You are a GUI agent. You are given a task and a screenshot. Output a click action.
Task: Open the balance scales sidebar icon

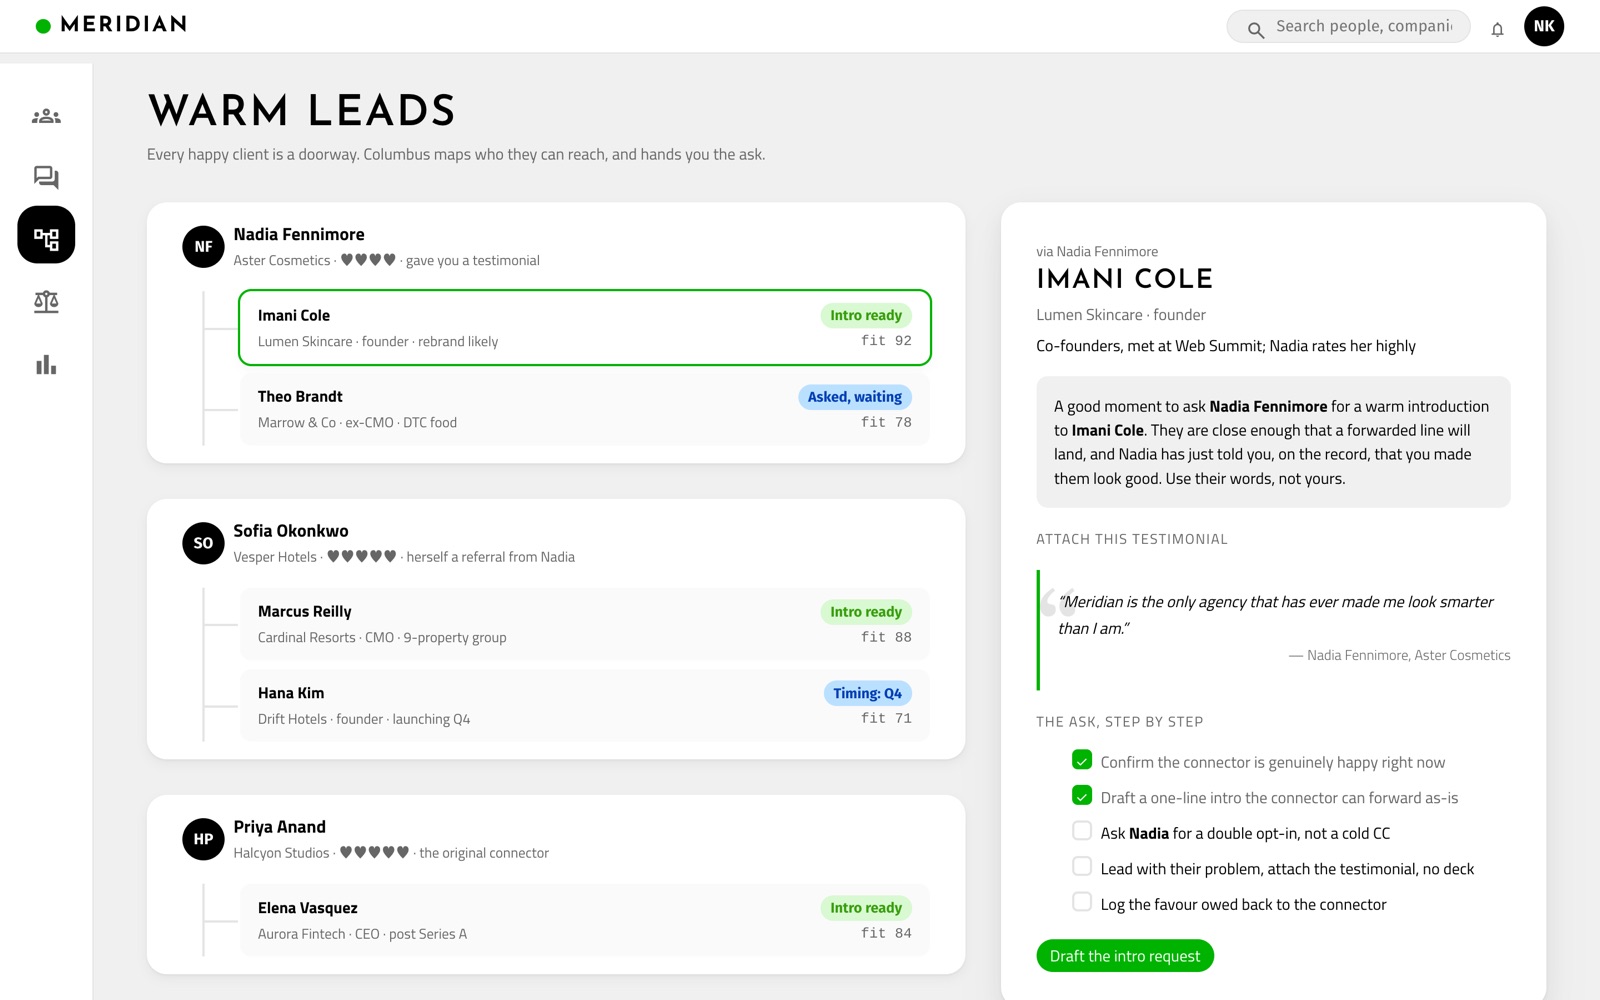tap(46, 302)
